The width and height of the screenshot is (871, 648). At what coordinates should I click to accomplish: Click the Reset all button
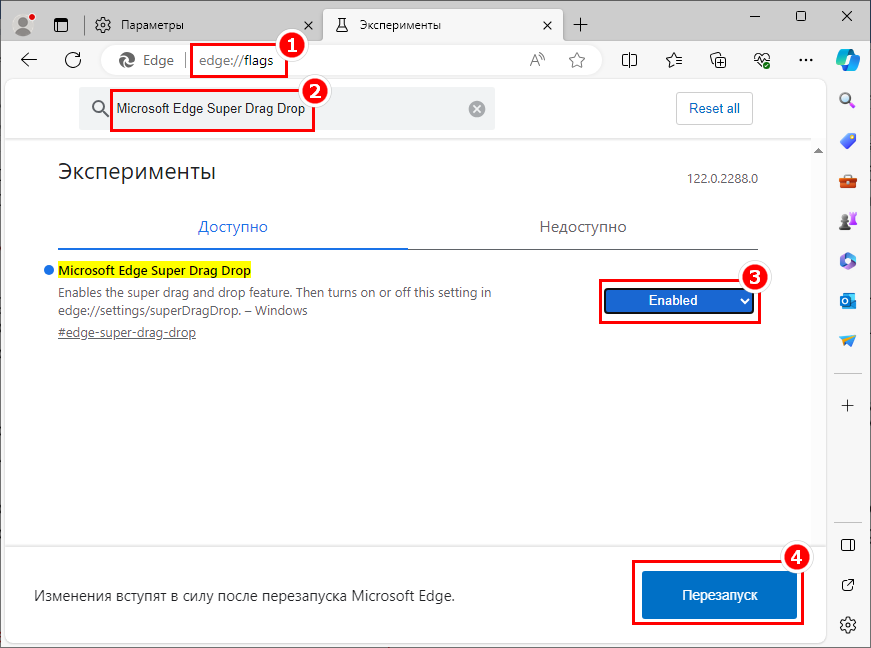[x=714, y=108]
